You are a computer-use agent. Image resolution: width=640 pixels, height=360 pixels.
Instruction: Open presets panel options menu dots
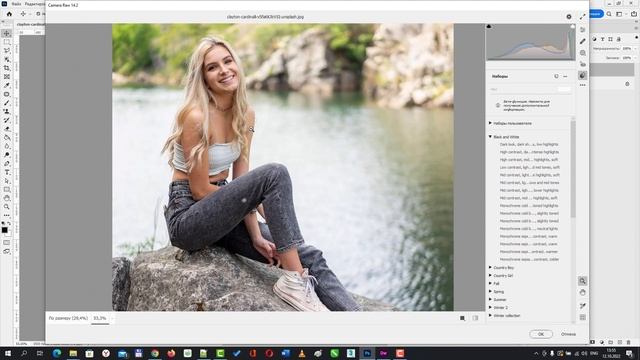[565, 76]
